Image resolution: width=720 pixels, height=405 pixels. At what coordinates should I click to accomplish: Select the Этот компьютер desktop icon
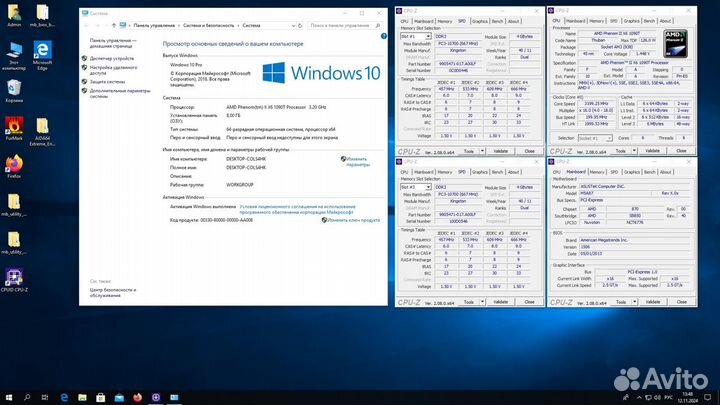[14, 56]
